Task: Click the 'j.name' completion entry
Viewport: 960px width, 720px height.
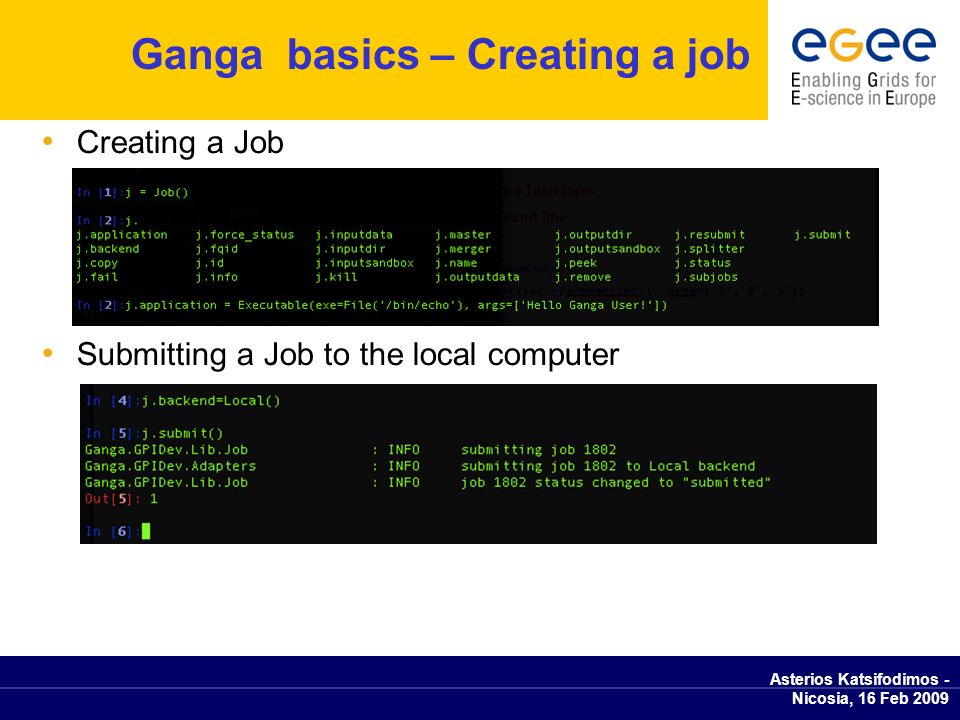Action: [456, 263]
